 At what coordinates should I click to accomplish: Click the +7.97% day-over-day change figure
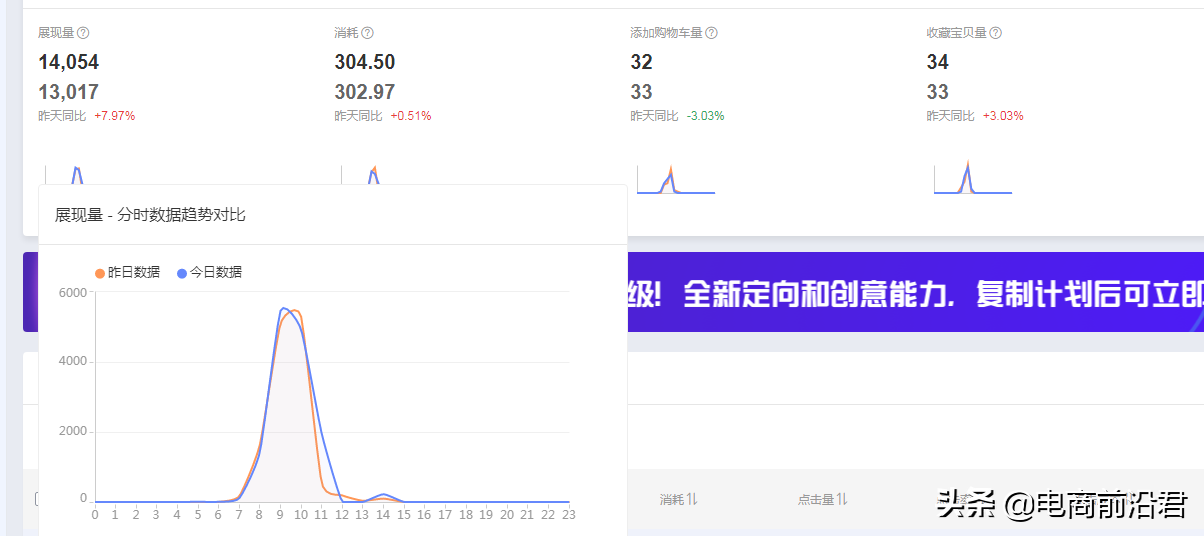coord(114,116)
